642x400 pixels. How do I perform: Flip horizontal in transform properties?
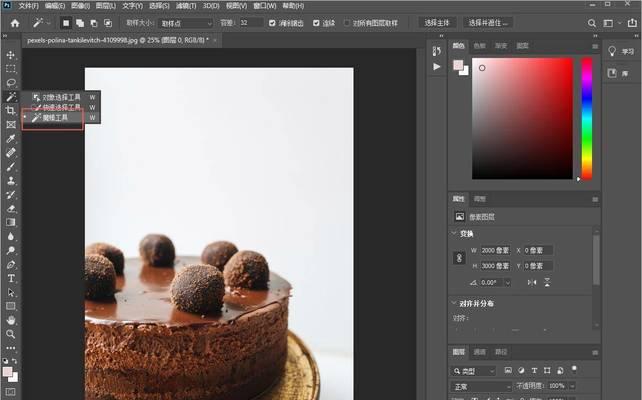tap(532, 282)
